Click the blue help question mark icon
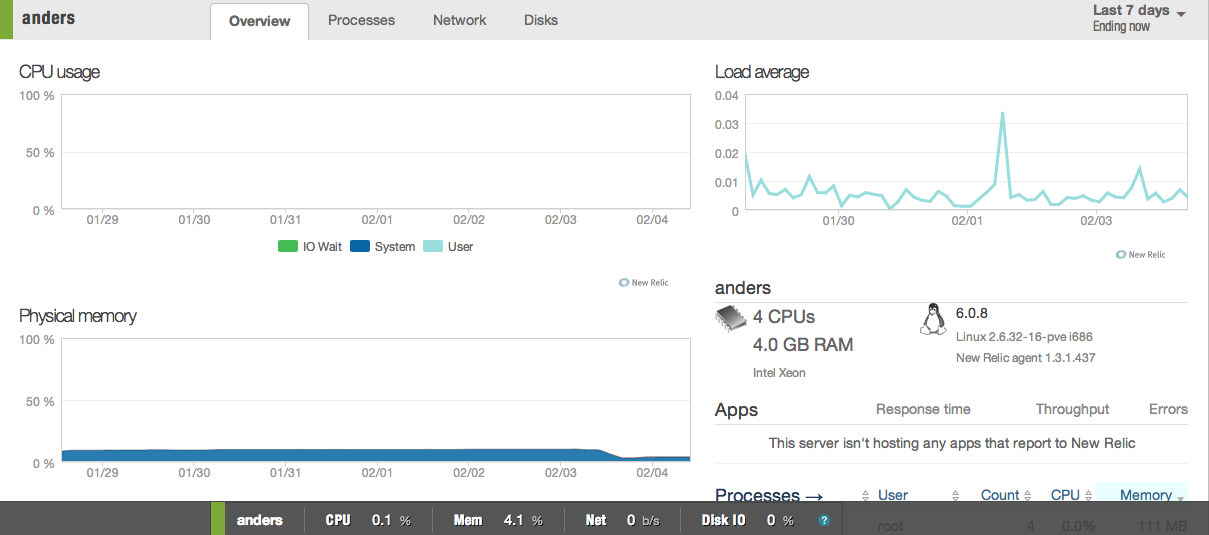1209x535 pixels. (x=824, y=520)
